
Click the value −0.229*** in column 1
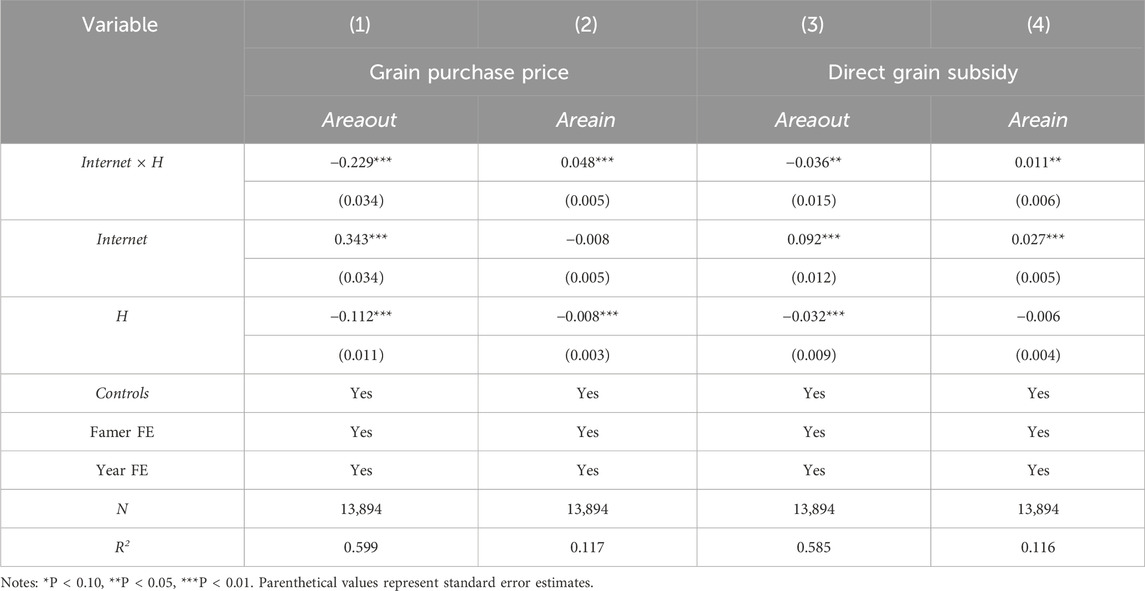tap(361, 162)
